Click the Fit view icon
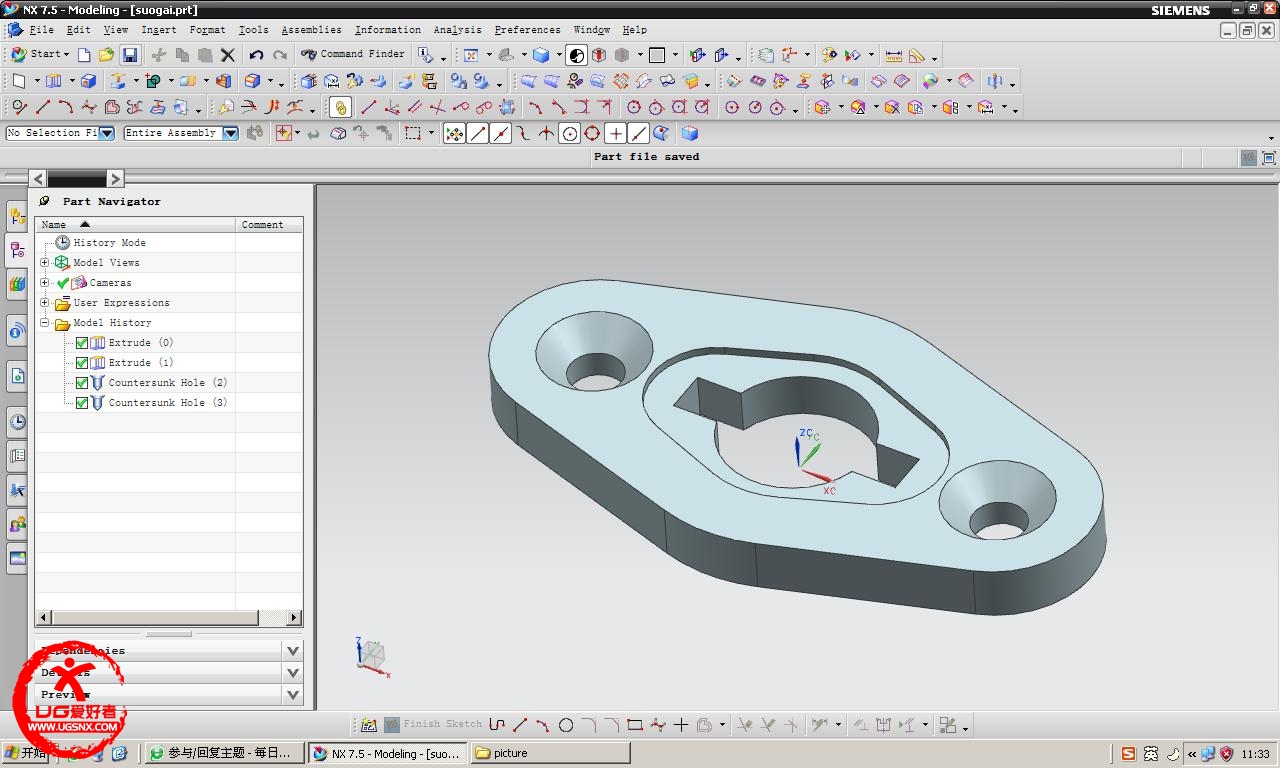 471,55
